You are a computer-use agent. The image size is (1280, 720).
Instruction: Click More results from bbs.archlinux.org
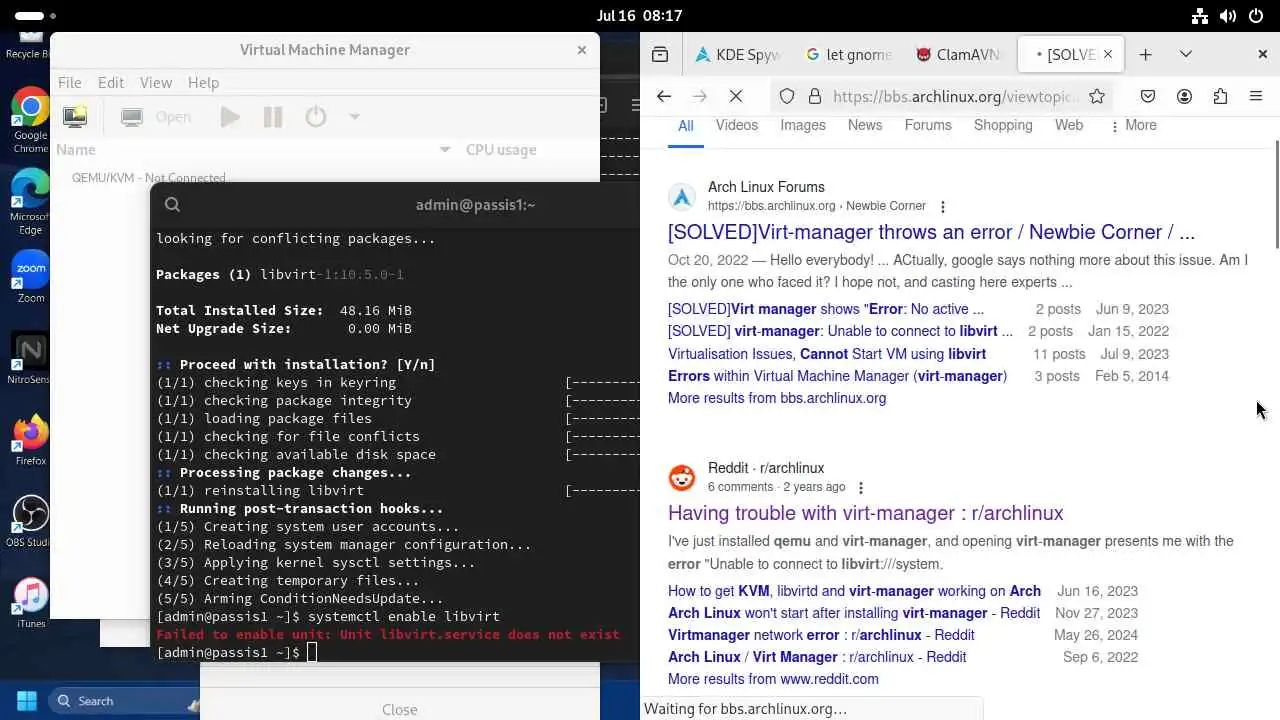pos(777,398)
